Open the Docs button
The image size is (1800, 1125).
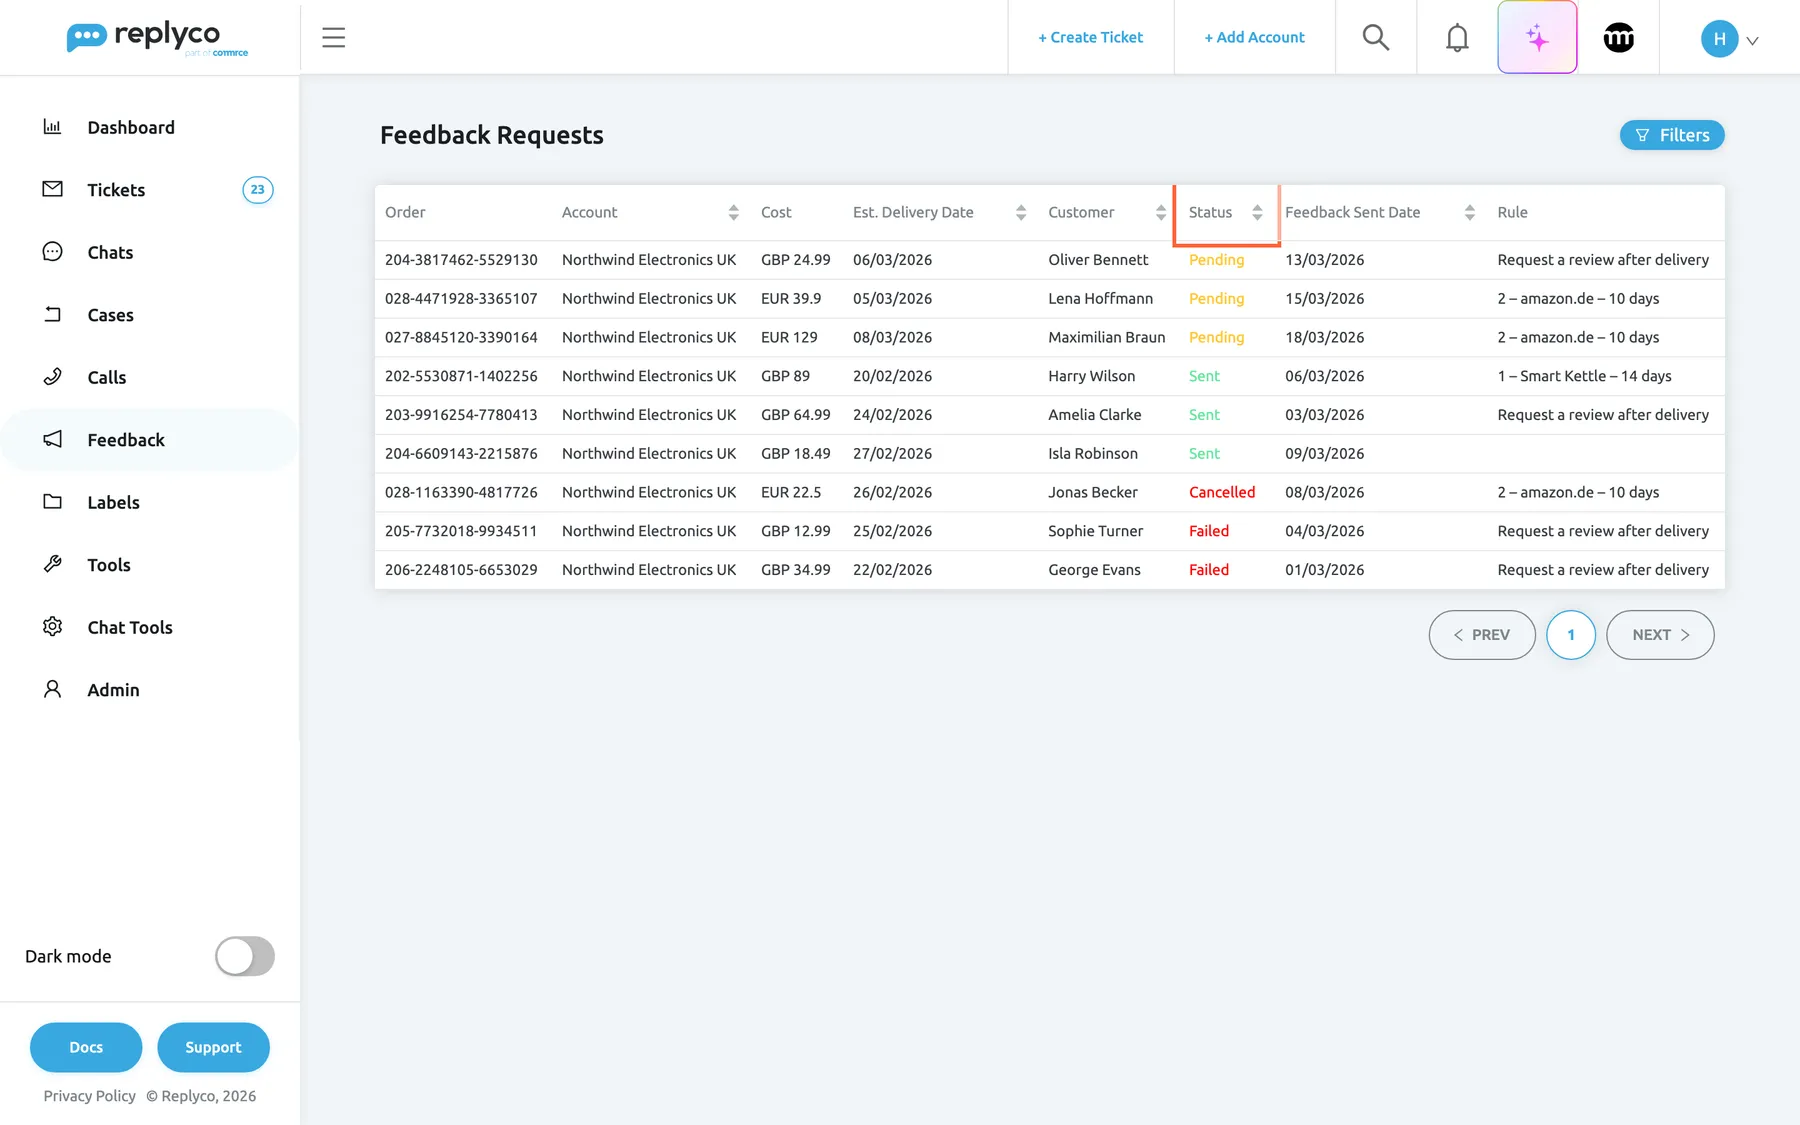click(86, 1047)
